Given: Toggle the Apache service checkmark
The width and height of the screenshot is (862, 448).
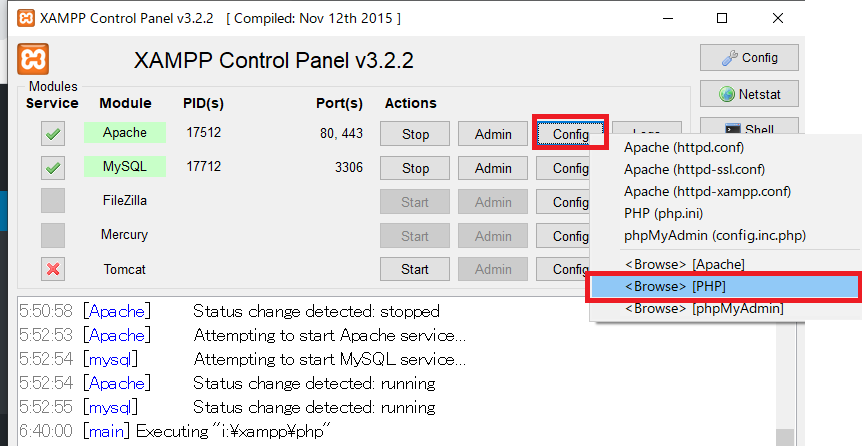Looking at the screenshot, I should [53, 133].
